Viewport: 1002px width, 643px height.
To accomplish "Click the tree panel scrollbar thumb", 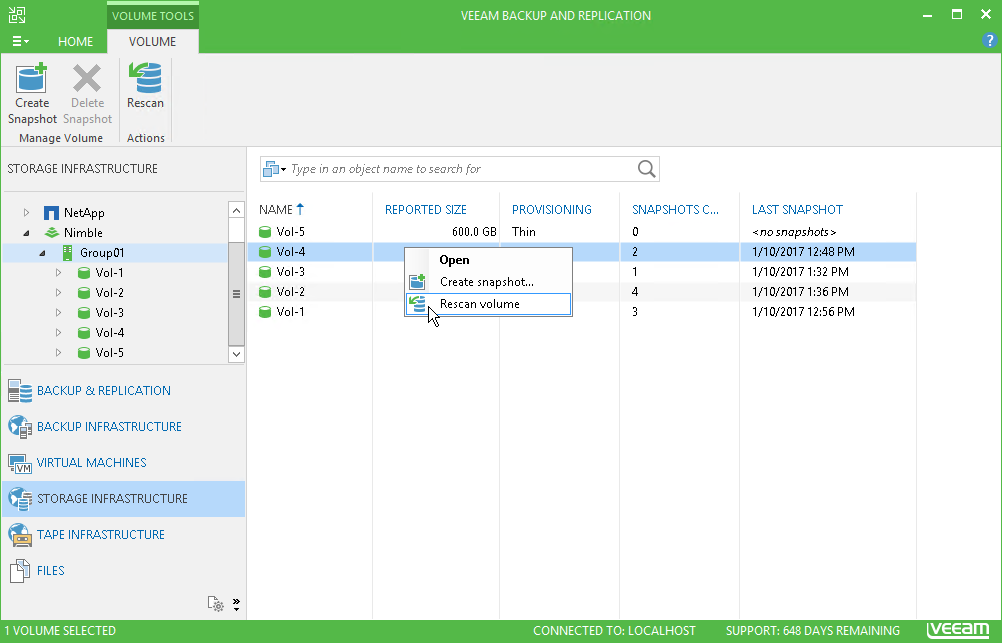I will click(236, 294).
